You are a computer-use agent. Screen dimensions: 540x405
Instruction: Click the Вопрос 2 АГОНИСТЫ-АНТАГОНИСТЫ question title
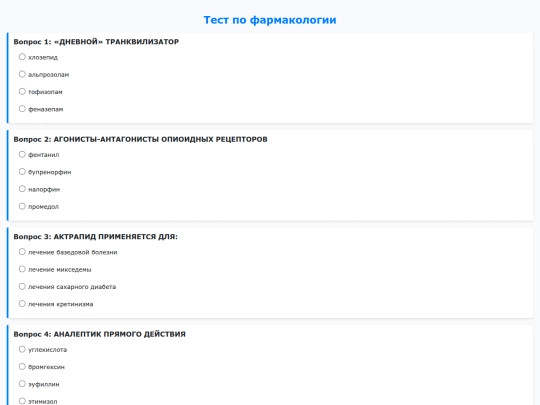tap(141, 139)
